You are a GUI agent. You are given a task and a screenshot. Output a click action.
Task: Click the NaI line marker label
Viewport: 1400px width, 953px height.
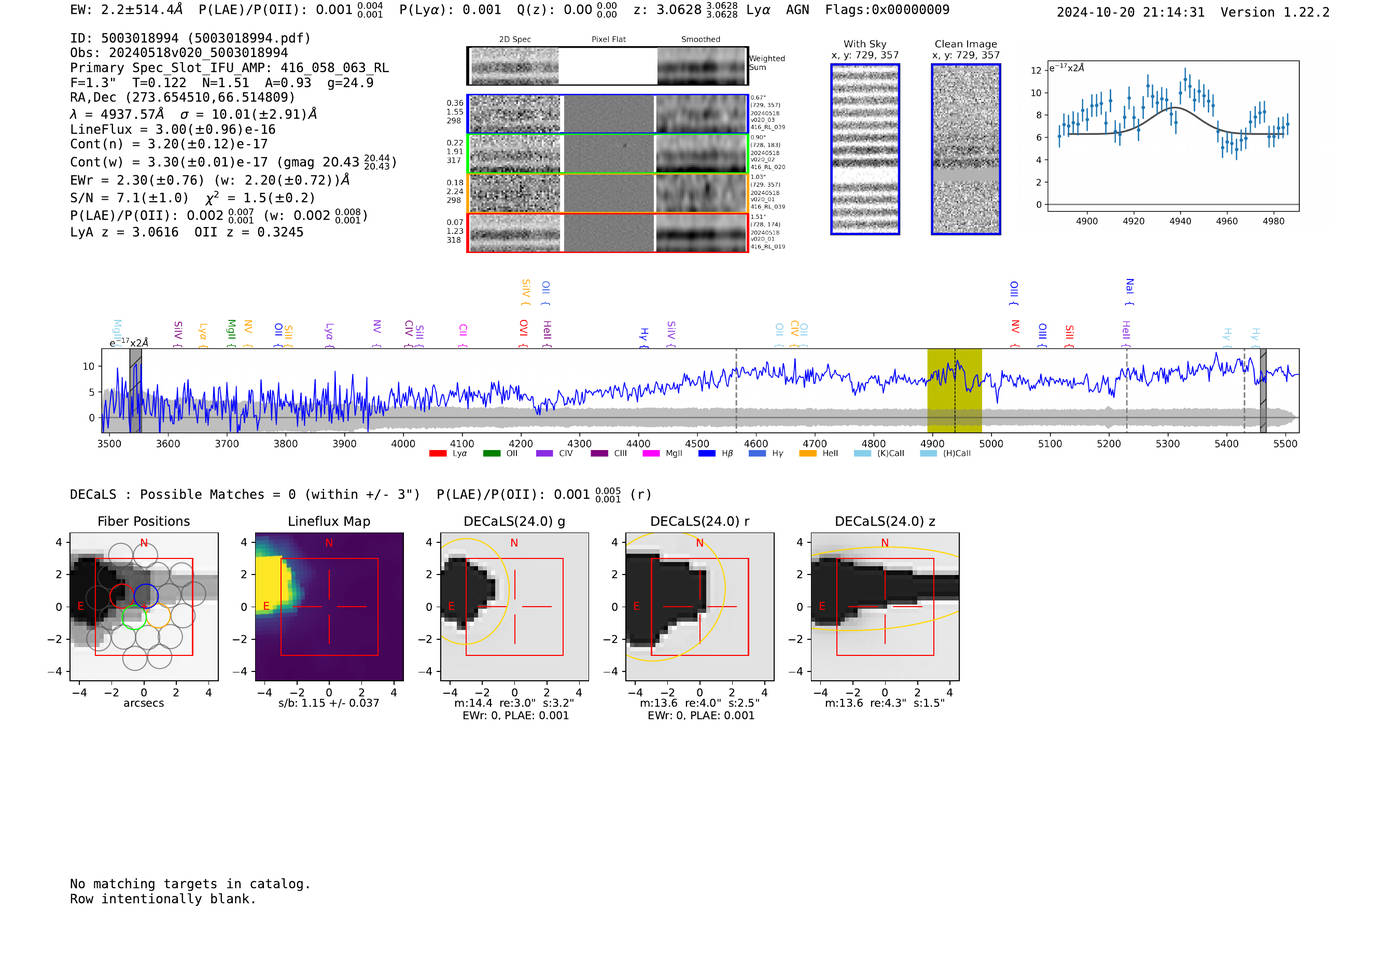pos(1129,290)
